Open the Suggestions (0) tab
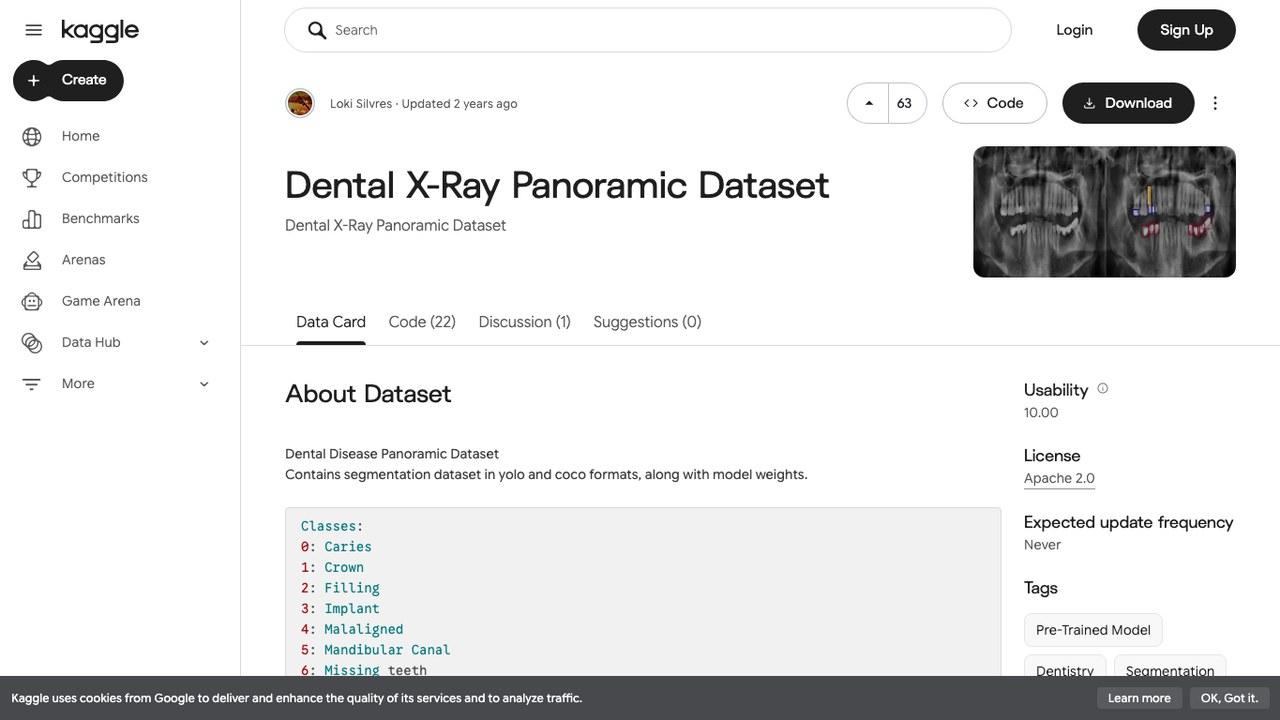Image resolution: width=1280 pixels, height=720 pixels. pos(647,322)
